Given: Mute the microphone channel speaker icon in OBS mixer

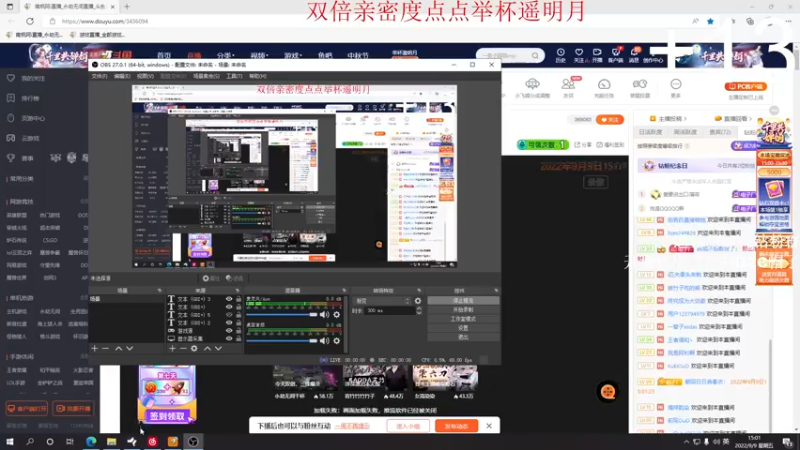Looking at the screenshot, I should click(324, 315).
